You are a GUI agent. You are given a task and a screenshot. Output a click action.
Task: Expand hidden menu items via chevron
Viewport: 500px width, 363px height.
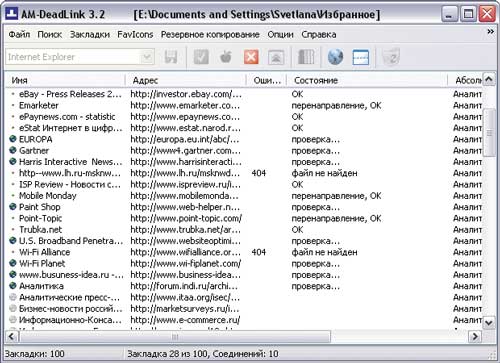click(x=490, y=32)
